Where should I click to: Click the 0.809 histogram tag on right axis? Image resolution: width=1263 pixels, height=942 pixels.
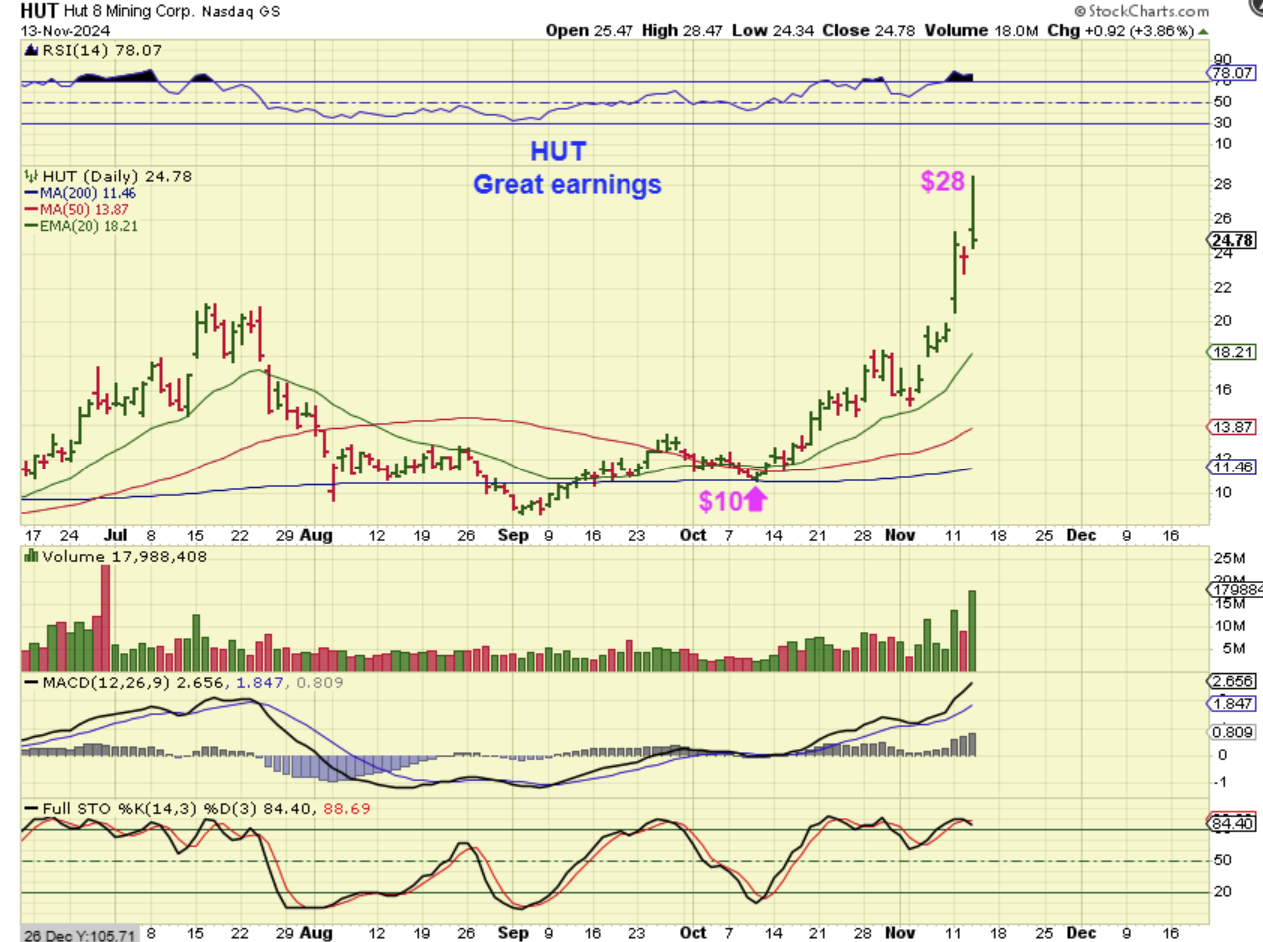(1231, 731)
